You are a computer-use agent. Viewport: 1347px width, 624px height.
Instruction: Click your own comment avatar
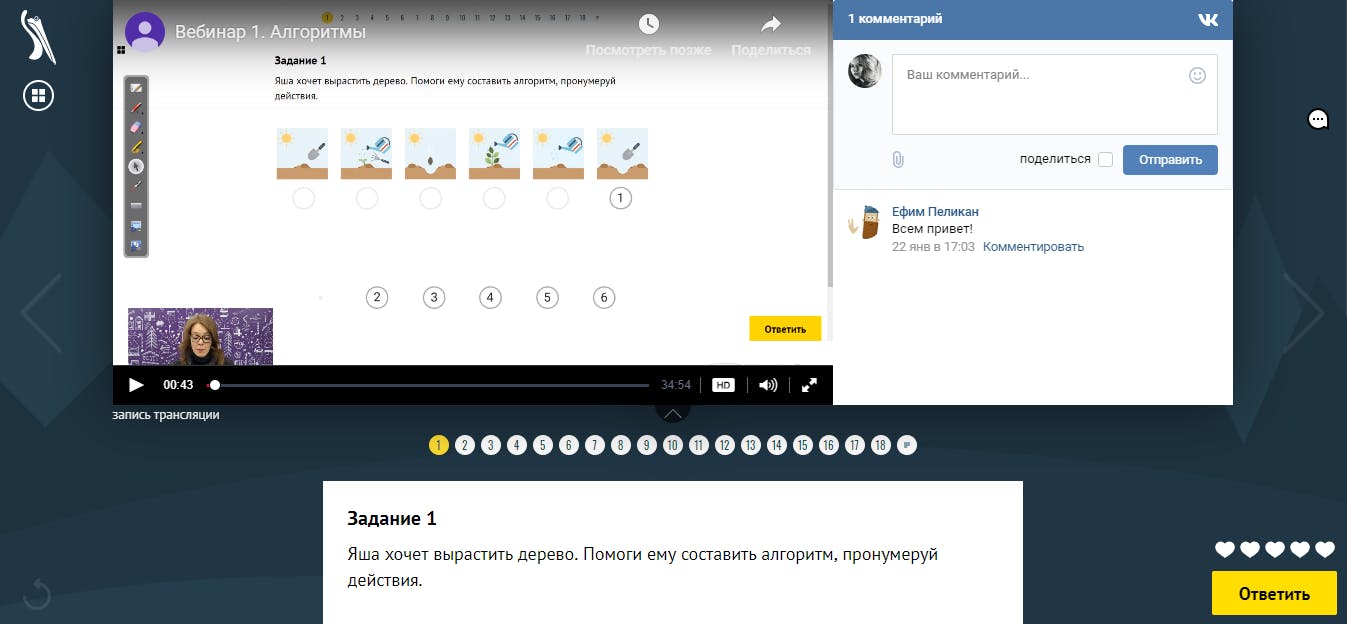[x=865, y=71]
